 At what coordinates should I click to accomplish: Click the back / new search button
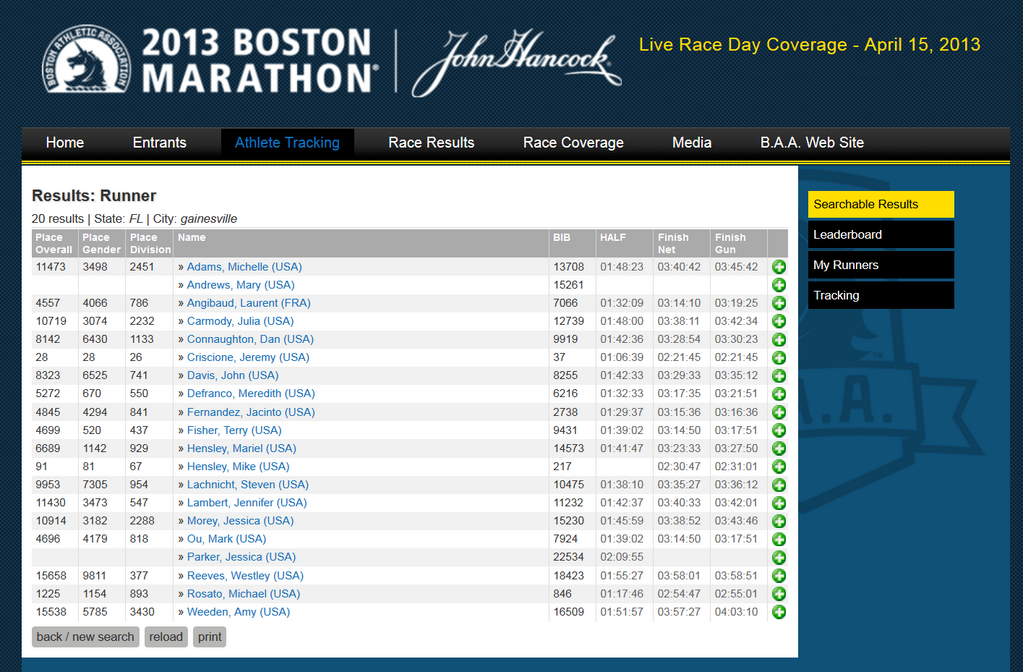coord(85,637)
